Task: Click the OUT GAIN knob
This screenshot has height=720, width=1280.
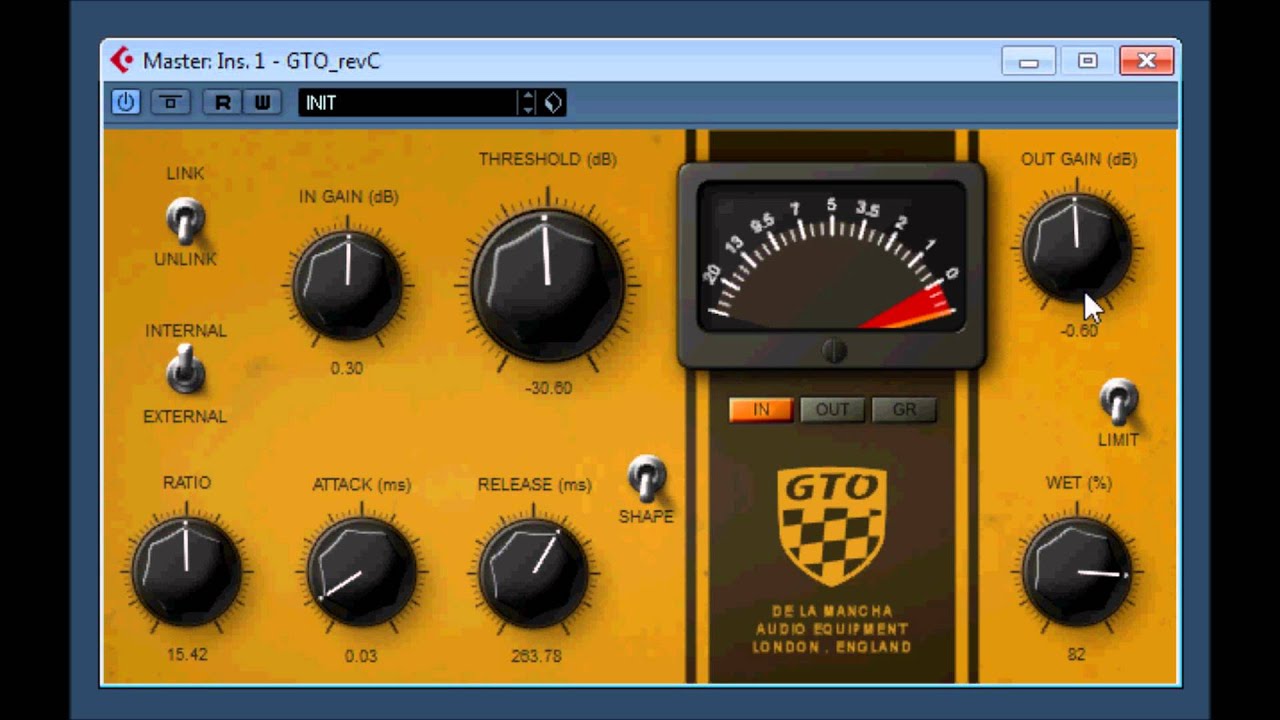Action: coord(1076,247)
